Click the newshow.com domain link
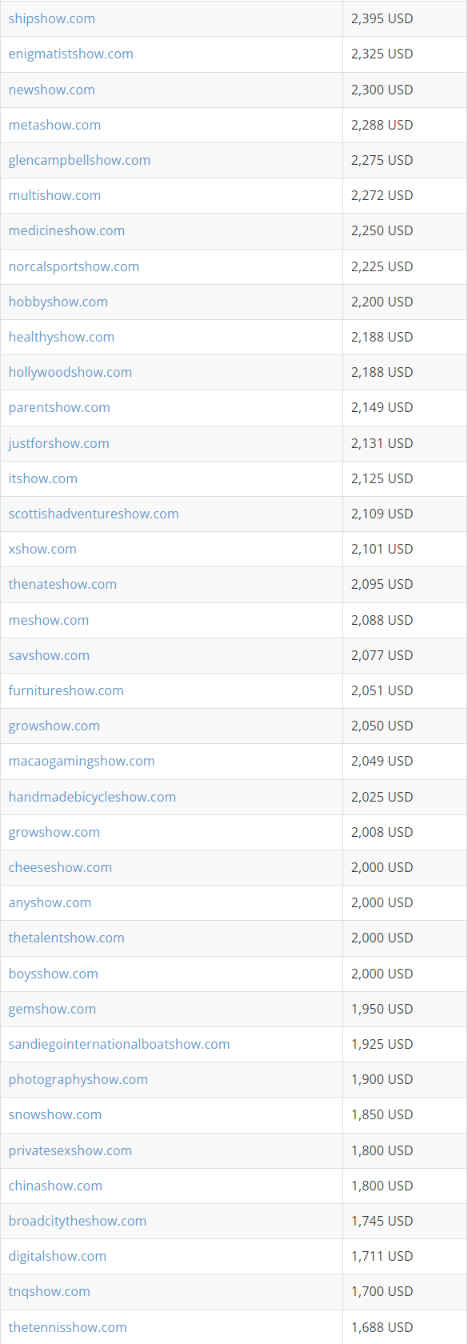467x1344 pixels. coord(51,90)
